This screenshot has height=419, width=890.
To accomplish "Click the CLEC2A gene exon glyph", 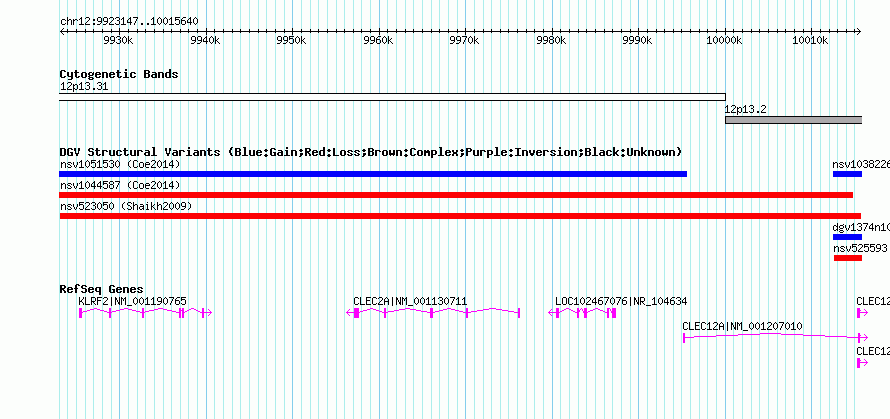I will [433, 313].
